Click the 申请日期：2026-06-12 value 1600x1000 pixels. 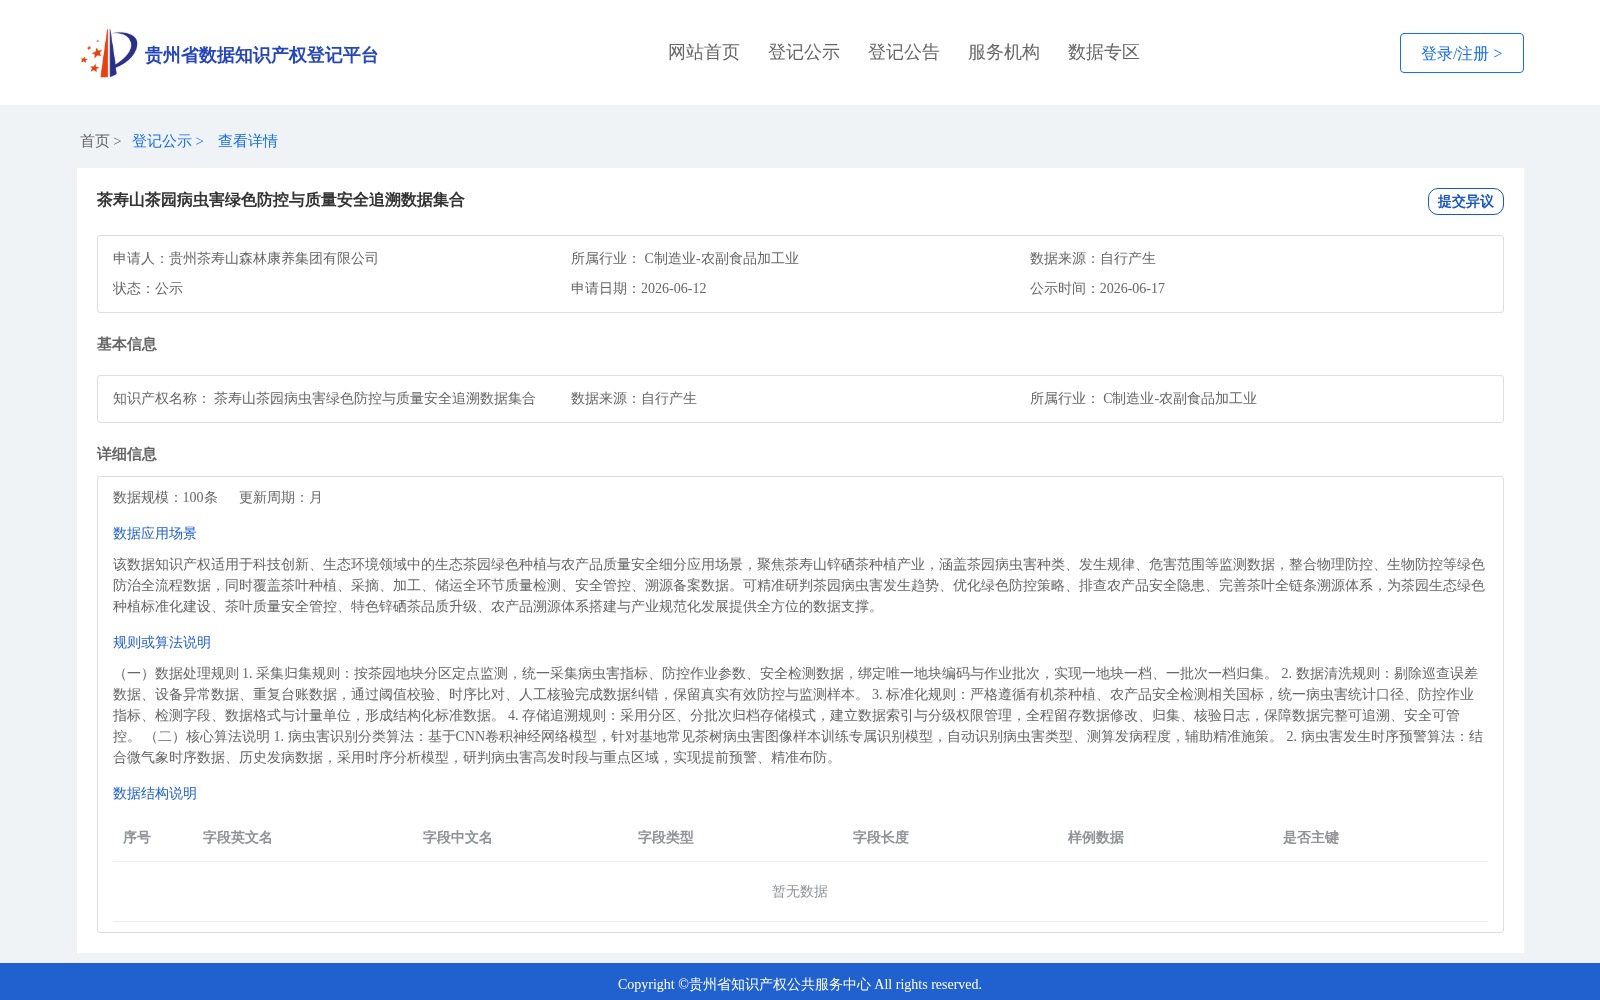click(639, 288)
